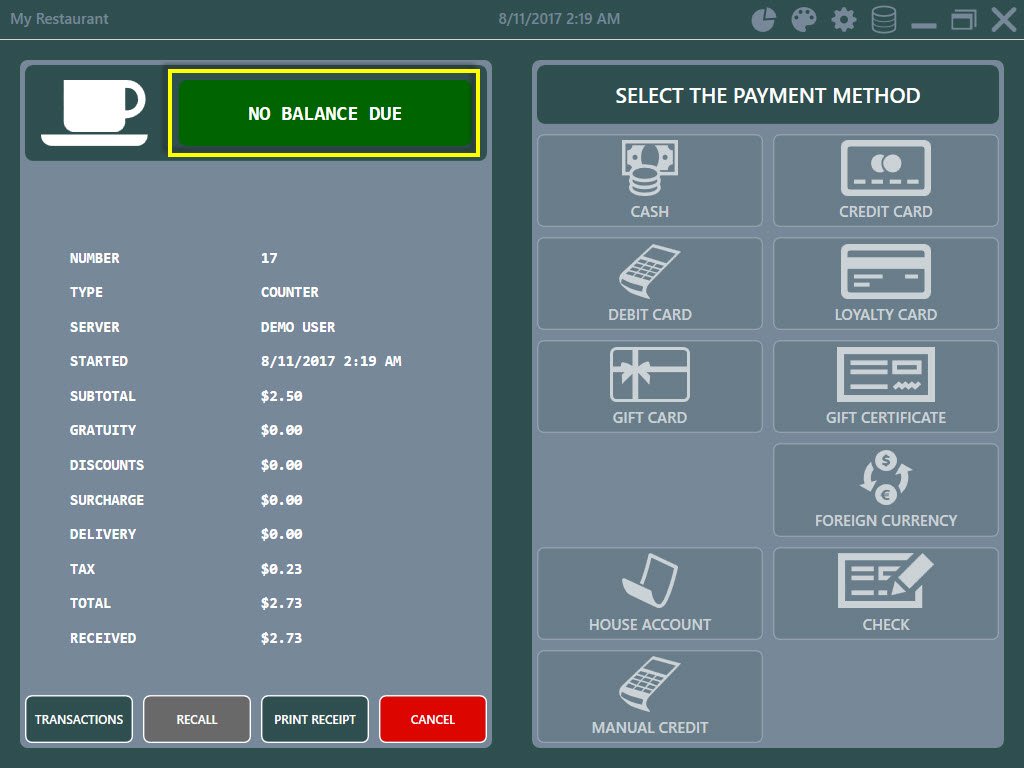Choose Credit Card payment
The width and height of the screenshot is (1024, 768).
tap(886, 181)
